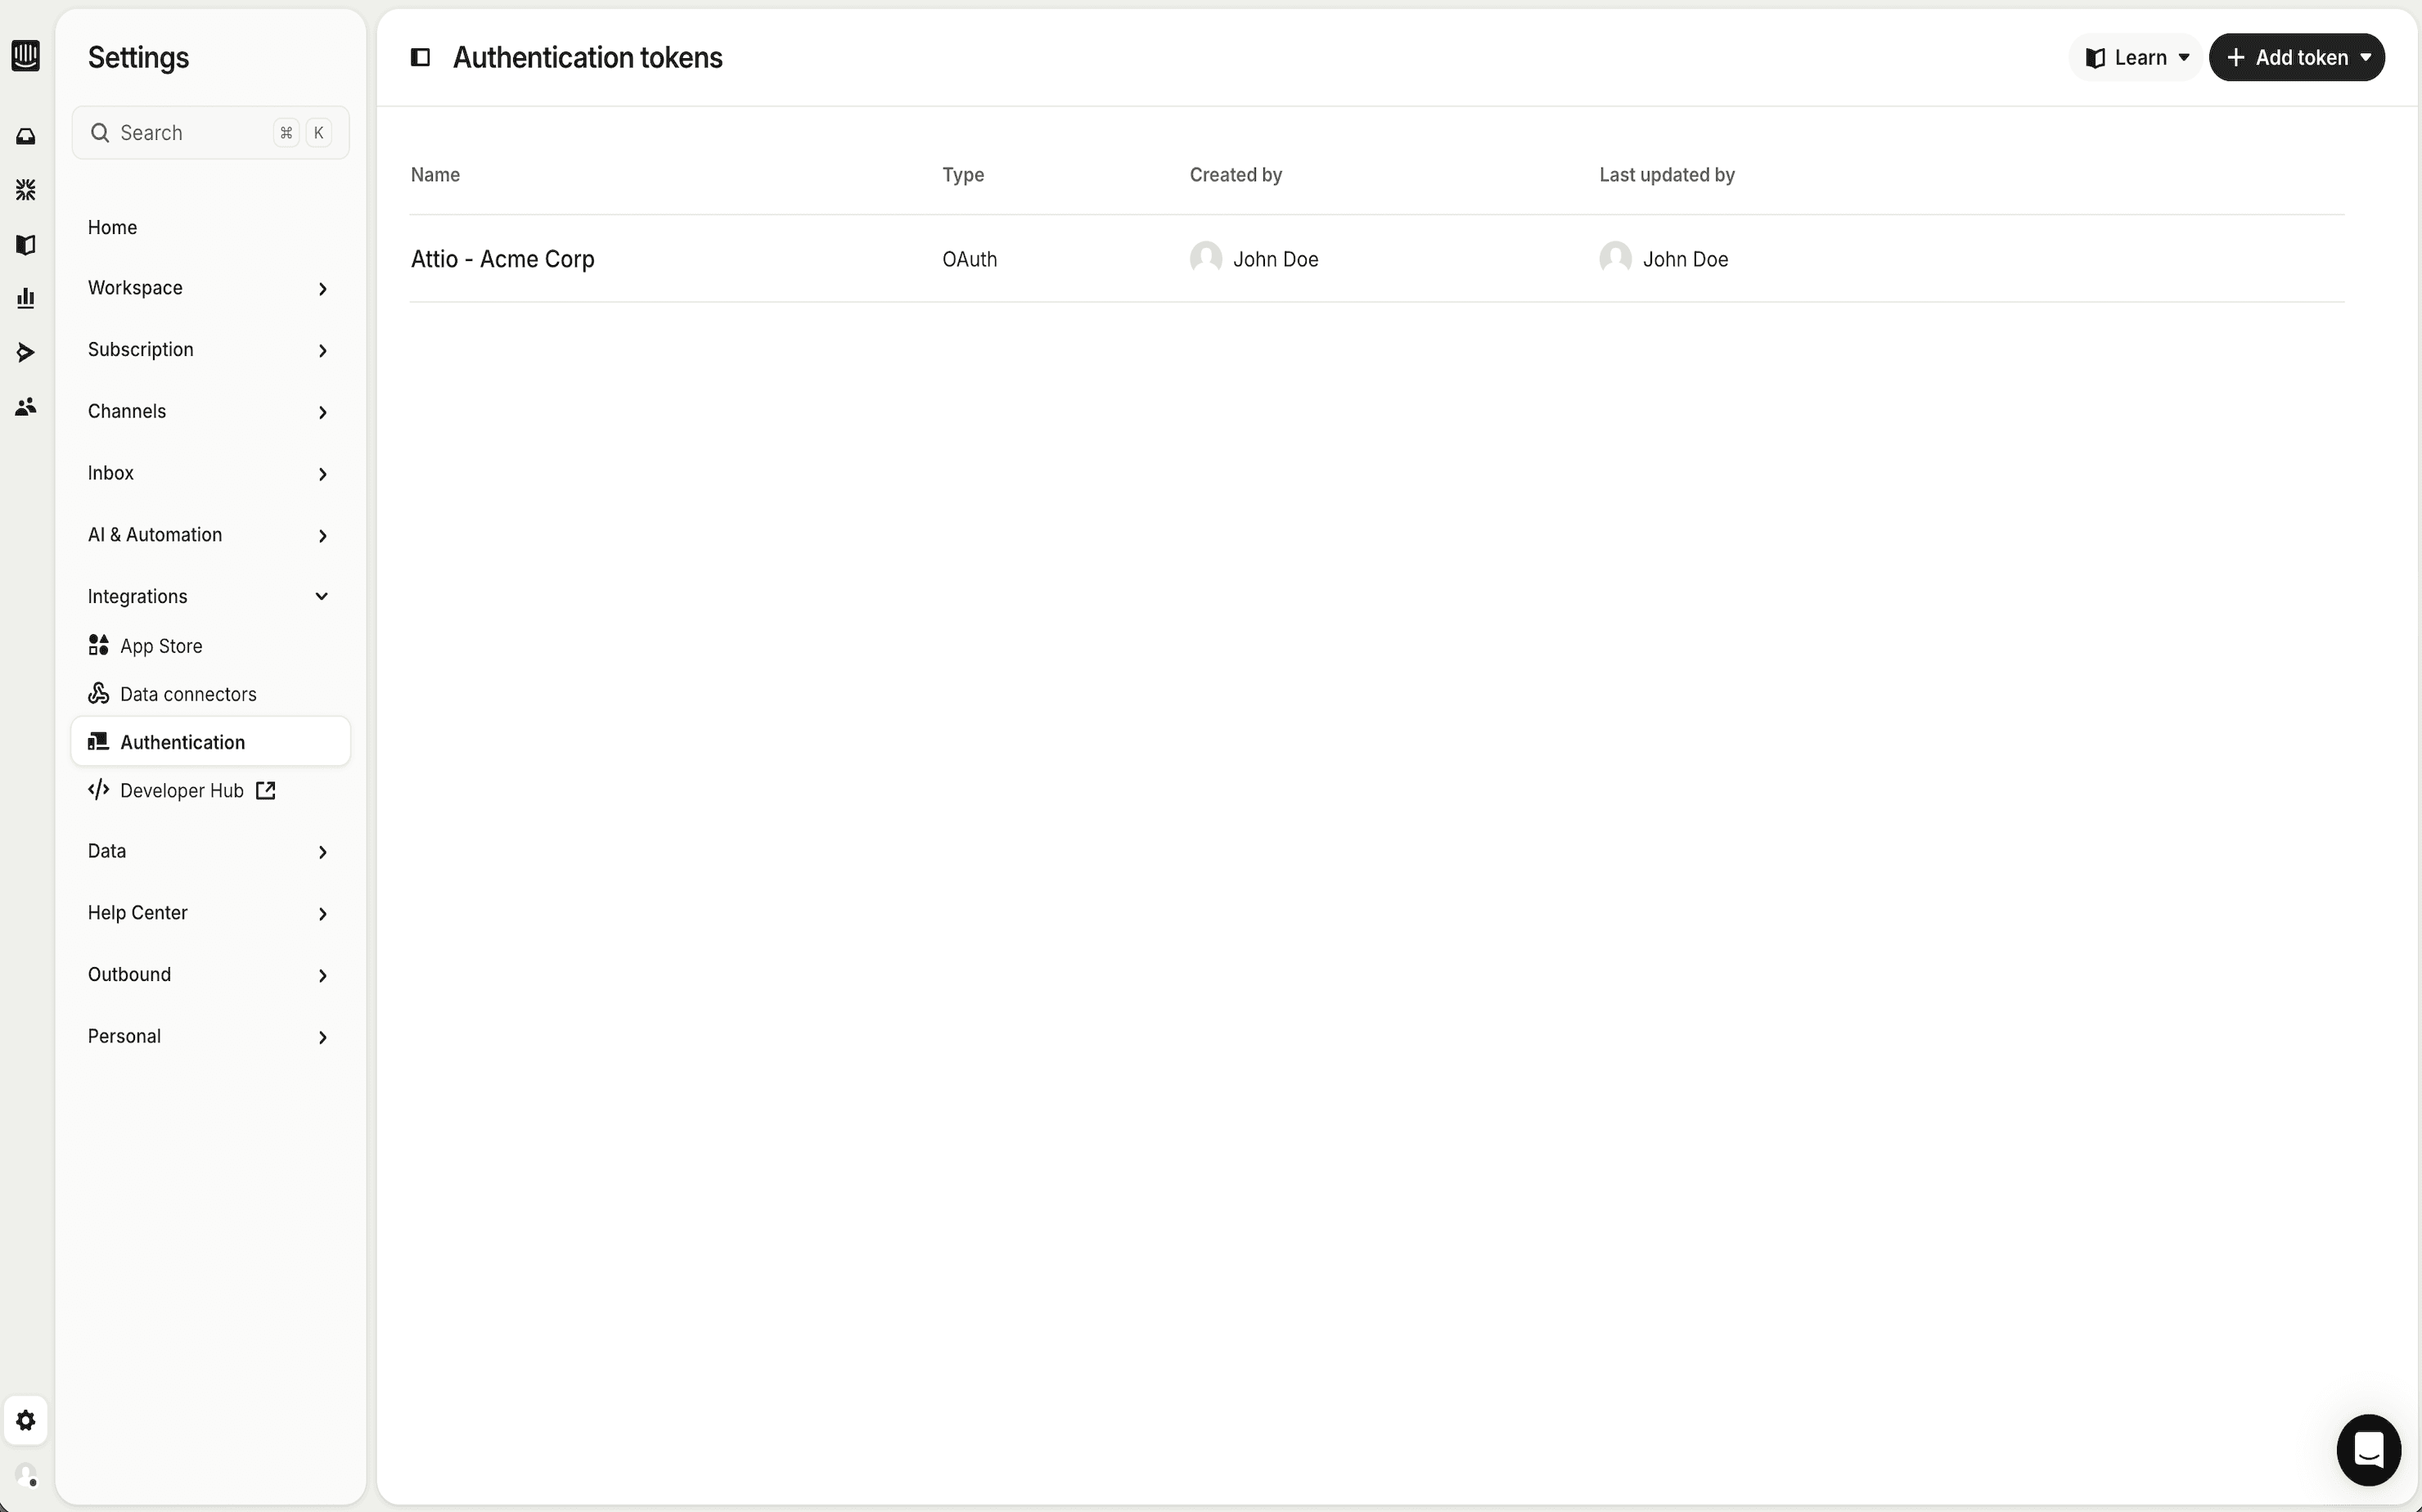This screenshot has height=1512, width=2422.
Task: Open Contacts using the people icon
Action: (26, 406)
